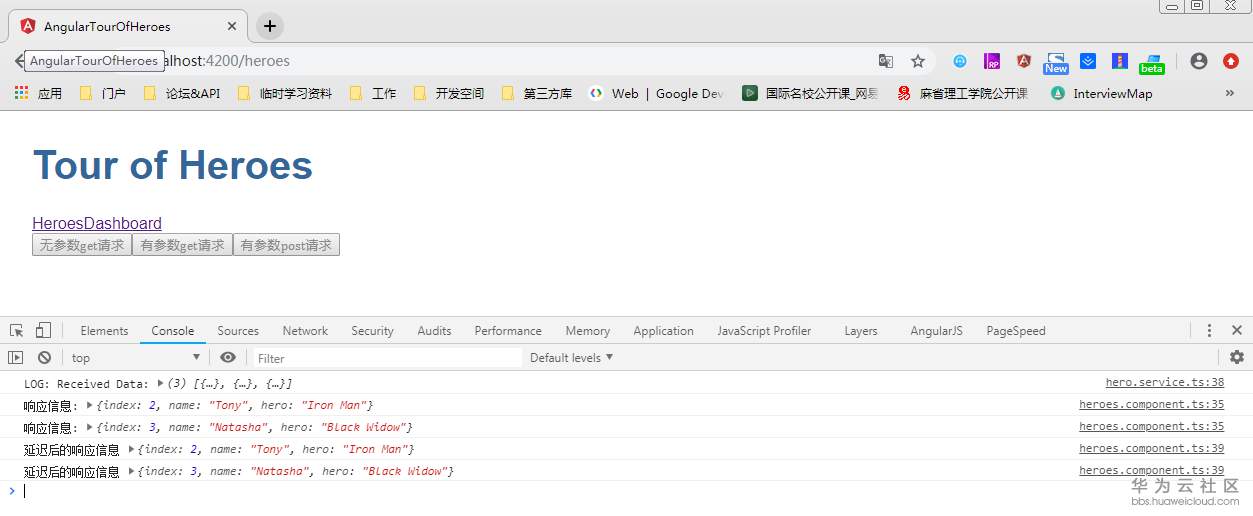This screenshot has height=516, width=1253.
Task: Select the Console tab
Action: [x=173, y=330]
